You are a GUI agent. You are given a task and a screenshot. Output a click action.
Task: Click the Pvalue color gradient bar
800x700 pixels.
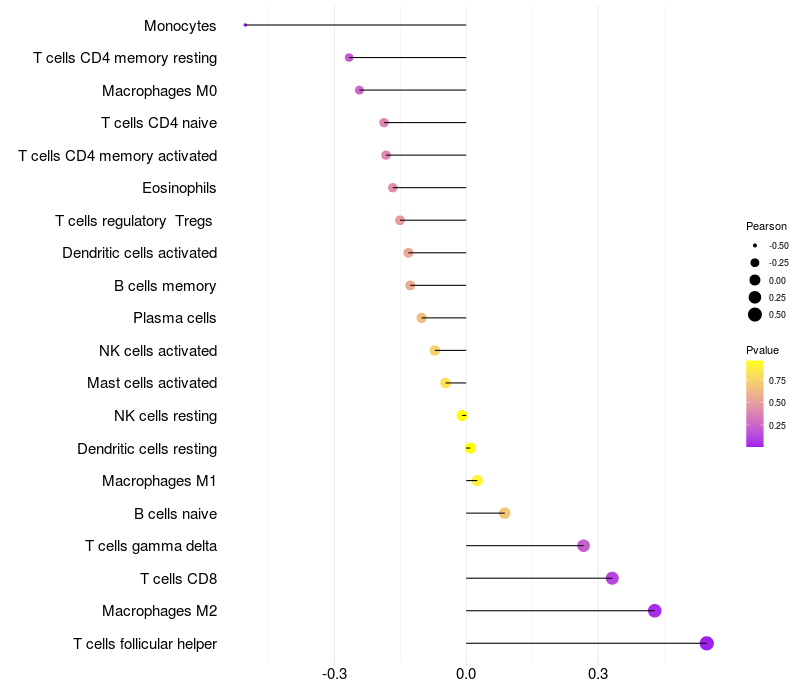(755, 403)
